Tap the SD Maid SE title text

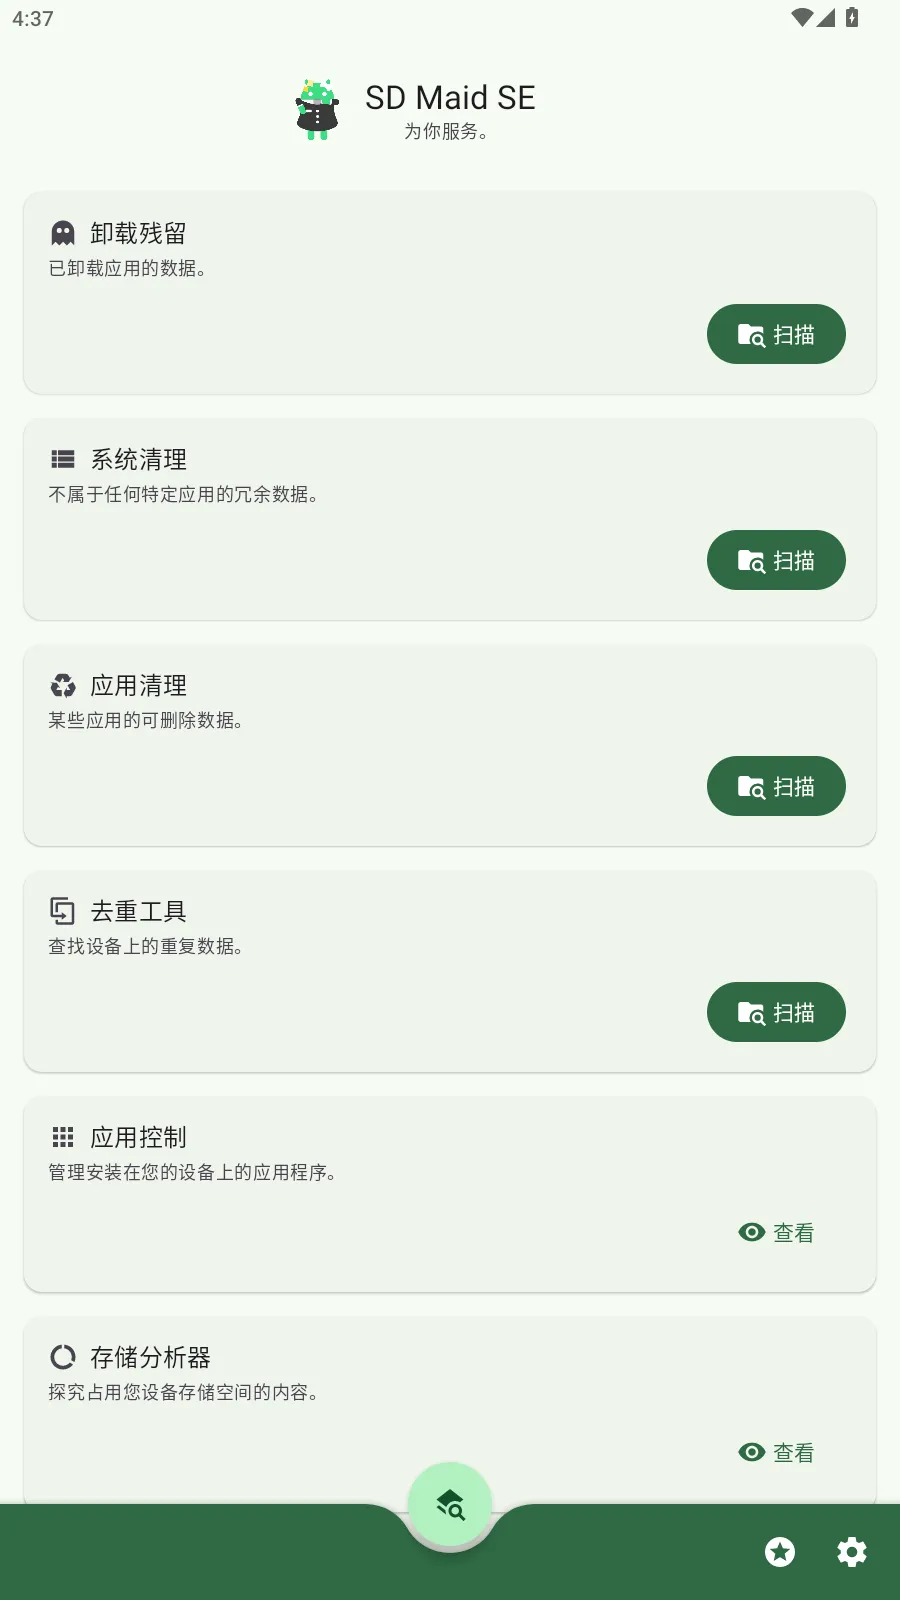tap(450, 97)
